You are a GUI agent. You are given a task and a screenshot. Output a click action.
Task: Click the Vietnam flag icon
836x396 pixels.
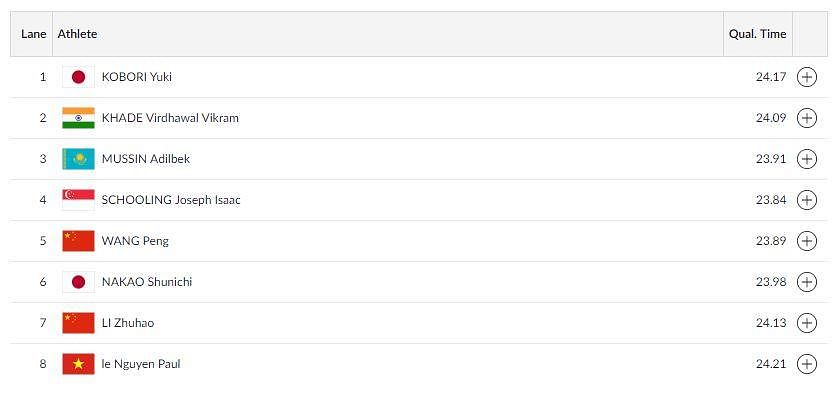tap(78, 364)
